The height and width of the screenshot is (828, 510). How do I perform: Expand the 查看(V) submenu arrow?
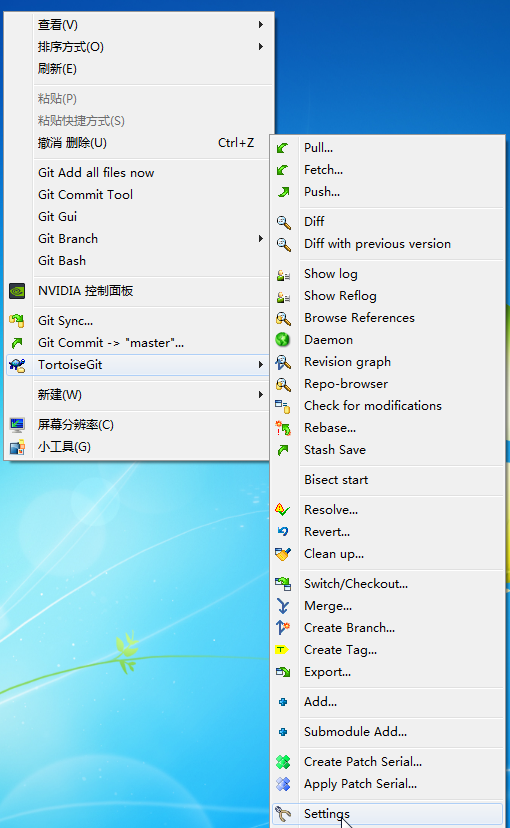point(261,24)
